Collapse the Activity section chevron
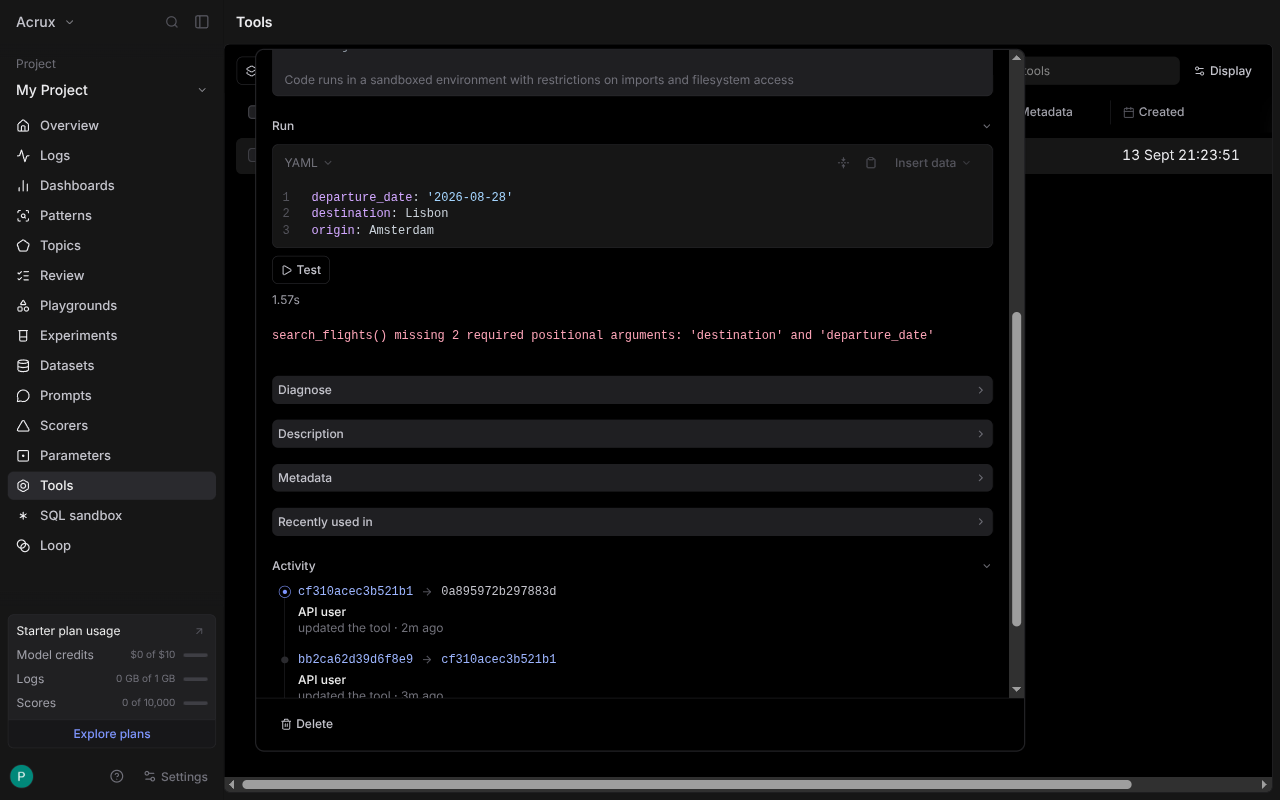Image resolution: width=1280 pixels, height=800 pixels. [x=987, y=566]
